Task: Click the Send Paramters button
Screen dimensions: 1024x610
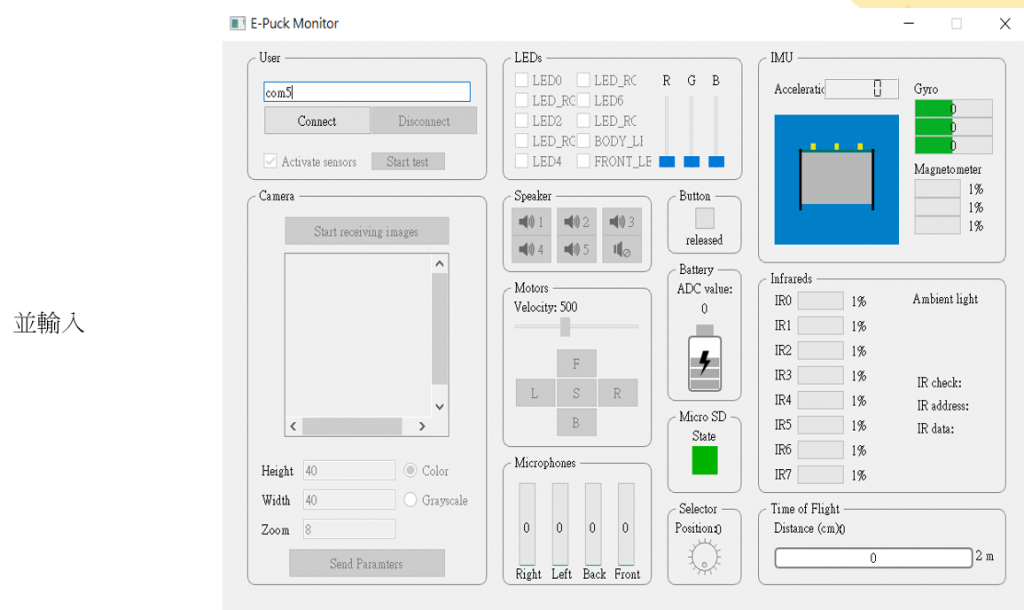Action: coord(366,563)
